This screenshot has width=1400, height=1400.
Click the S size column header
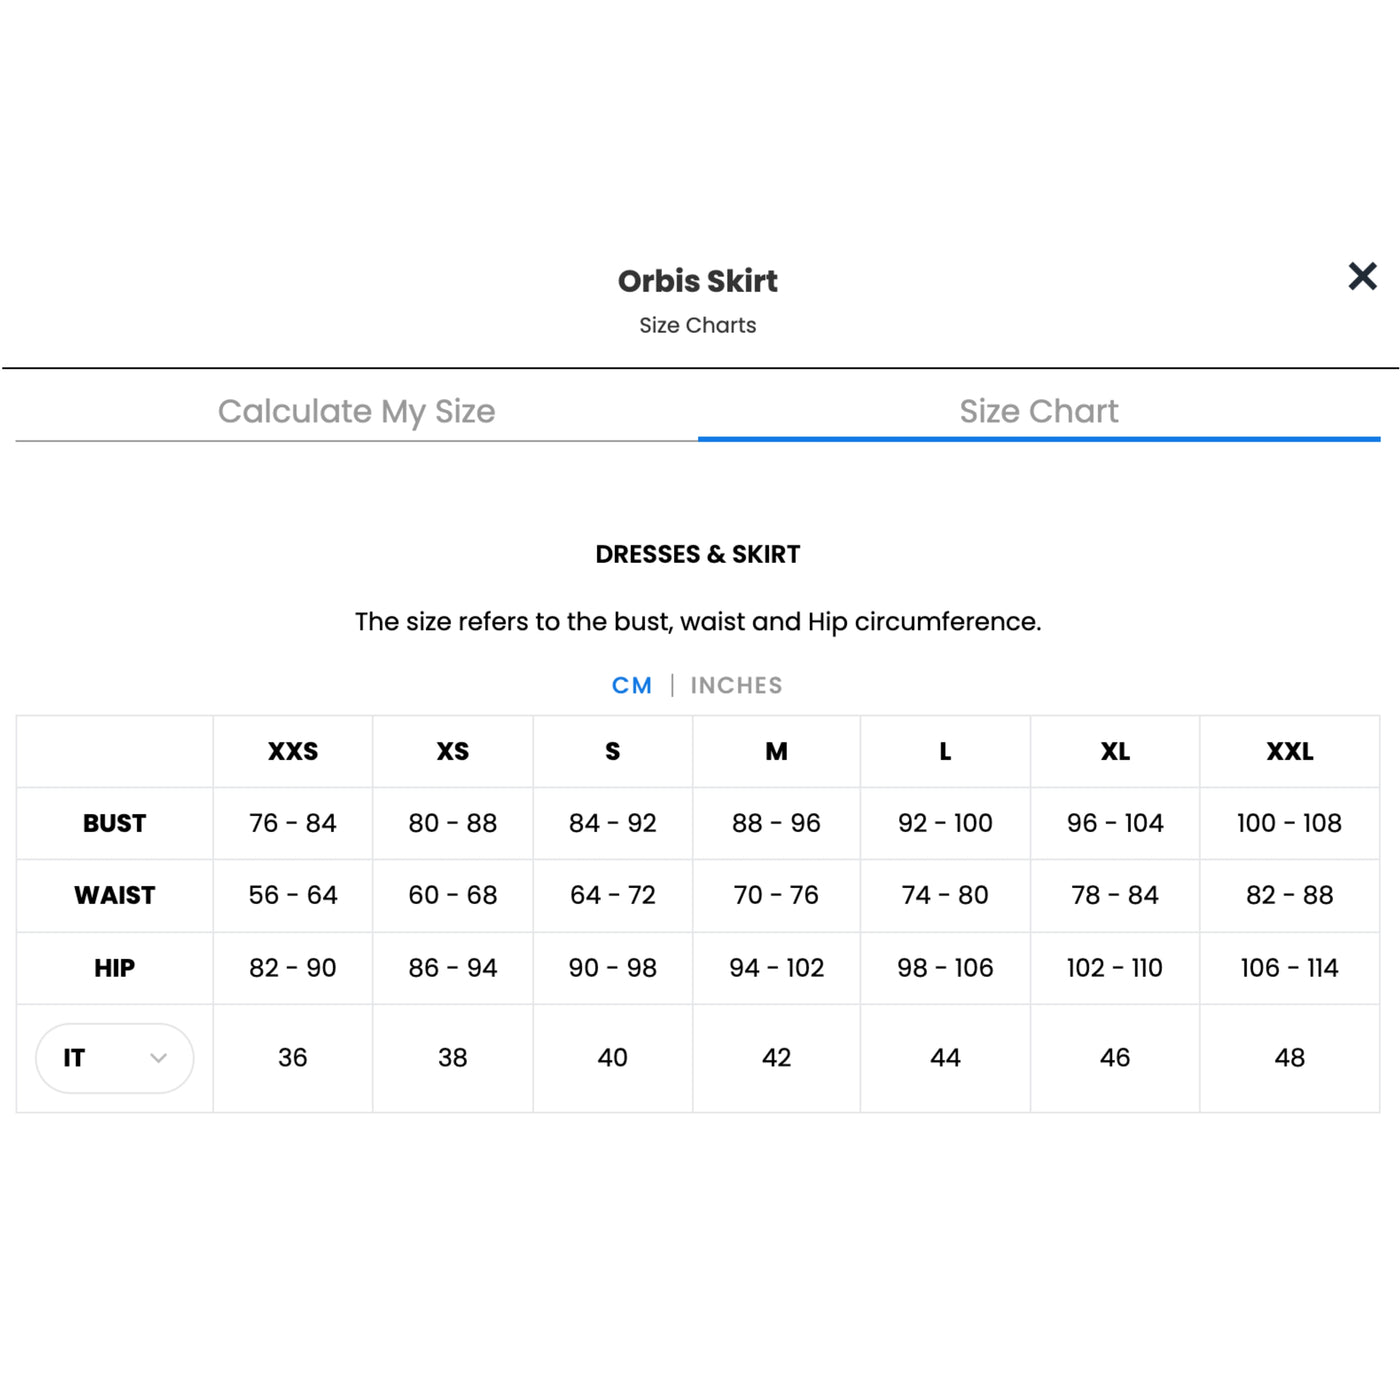pyautogui.click(x=613, y=751)
